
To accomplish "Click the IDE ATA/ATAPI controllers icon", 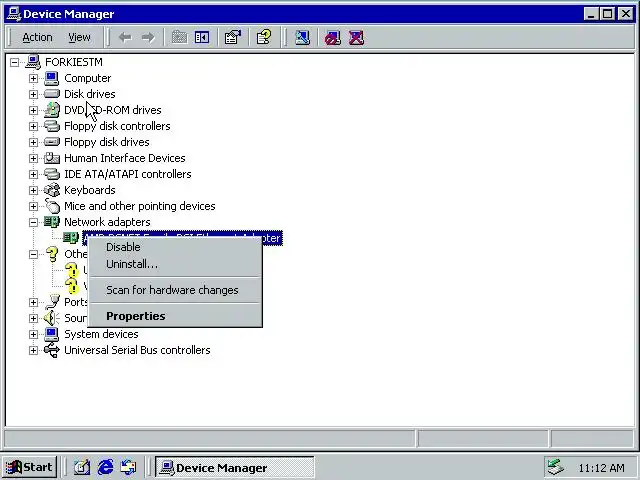I will pyautogui.click(x=51, y=174).
